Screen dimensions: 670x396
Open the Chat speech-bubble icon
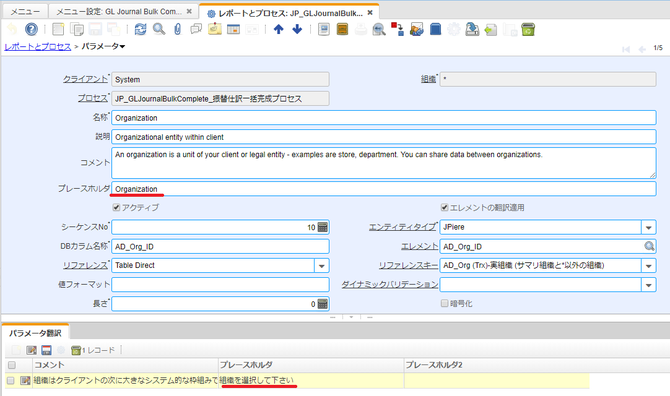(196, 29)
